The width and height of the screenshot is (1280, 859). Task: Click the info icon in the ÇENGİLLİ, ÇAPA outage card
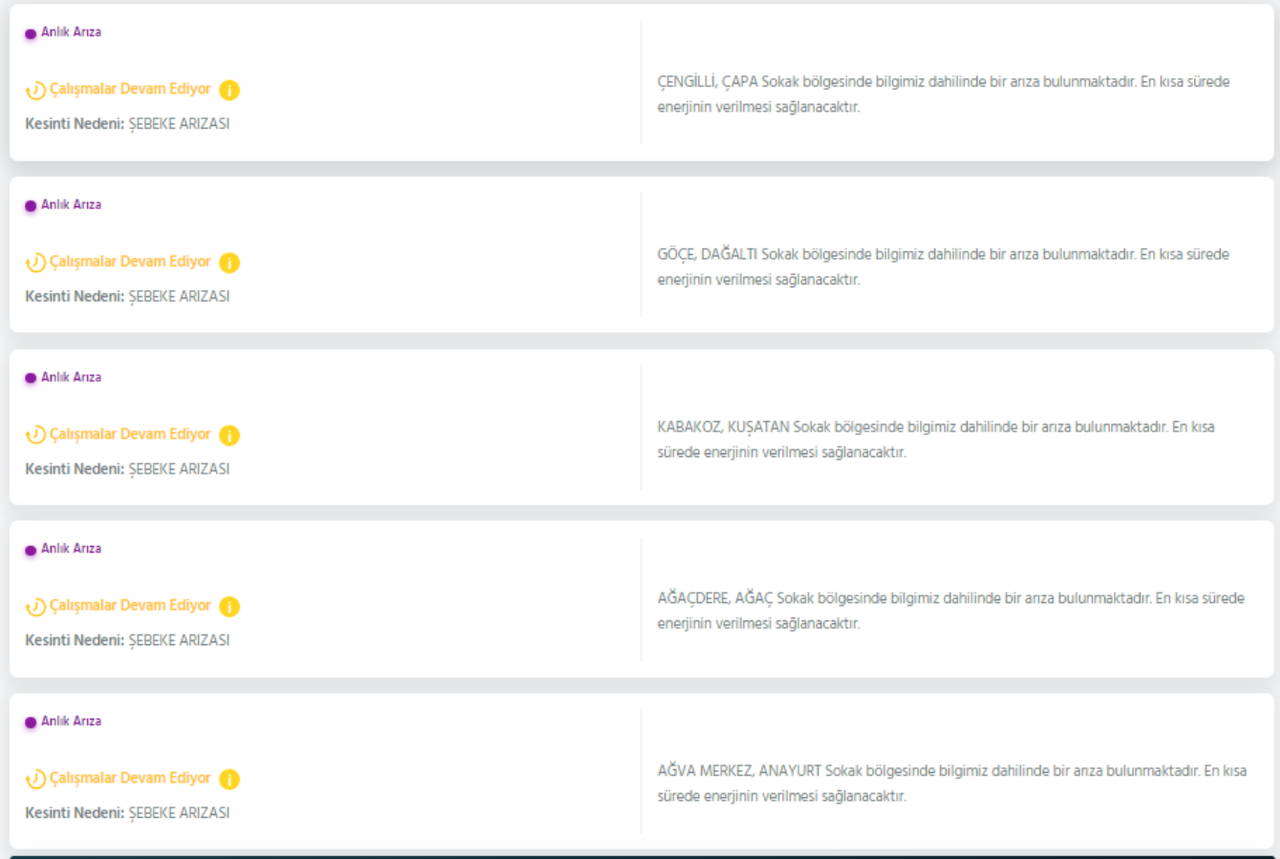(x=229, y=90)
